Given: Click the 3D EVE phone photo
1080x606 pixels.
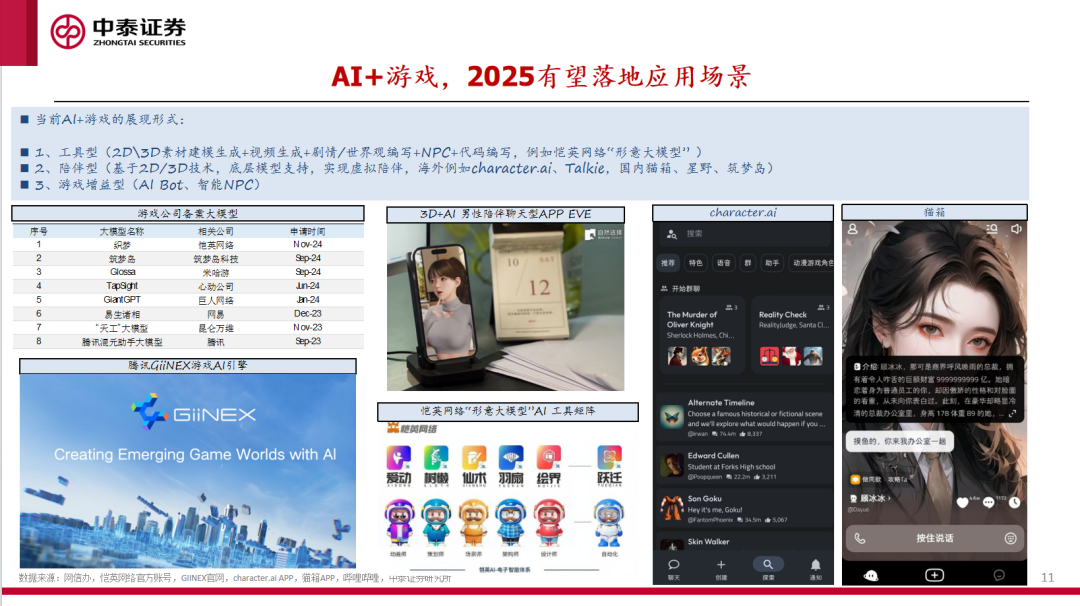Looking at the screenshot, I should tap(506, 307).
